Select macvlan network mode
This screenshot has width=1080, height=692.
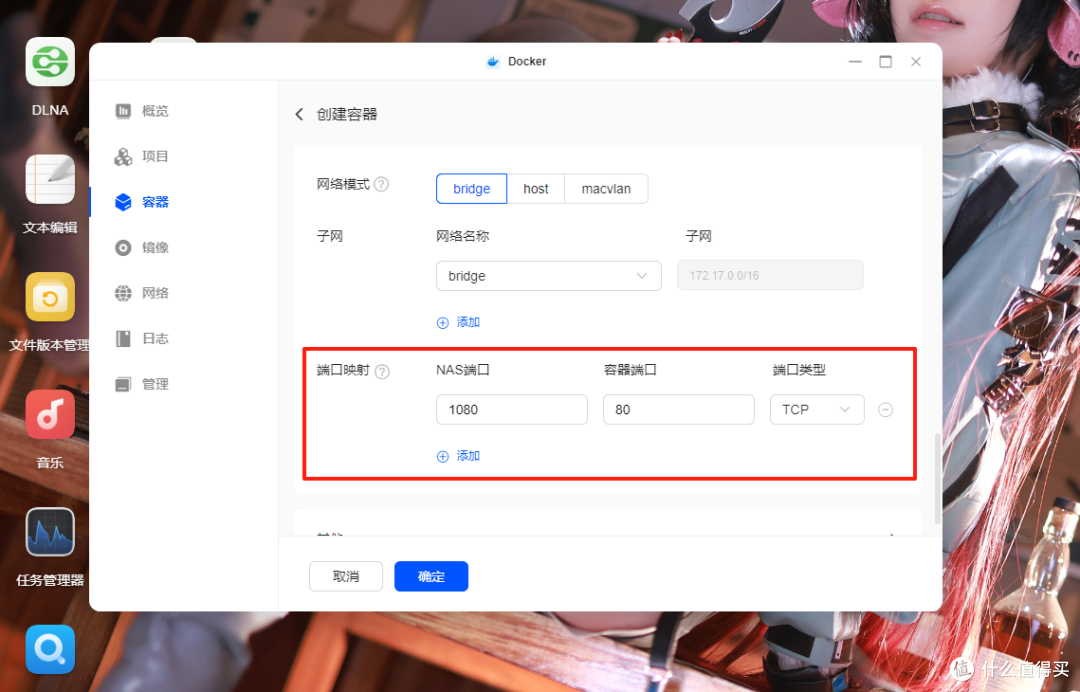[606, 189]
